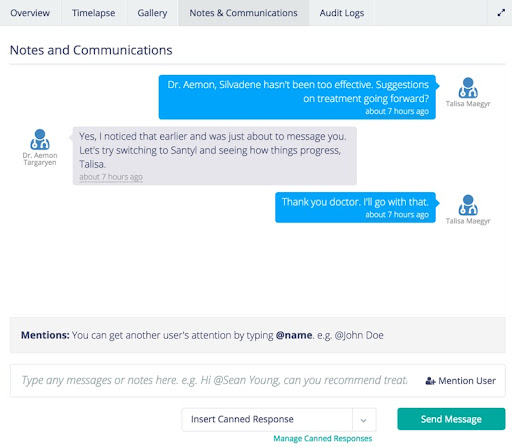Click Talisa Maegyr's avatar beside thank-you message
The height and width of the screenshot is (447, 512).
(468, 205)
